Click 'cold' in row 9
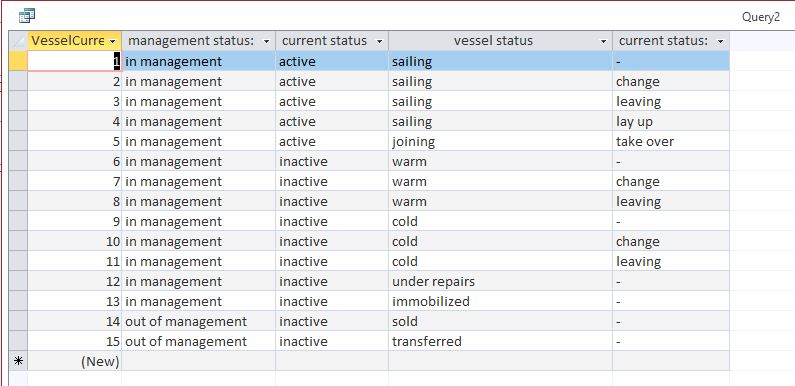The height and width of the screenshot is (386, 795). coord(405,222)
